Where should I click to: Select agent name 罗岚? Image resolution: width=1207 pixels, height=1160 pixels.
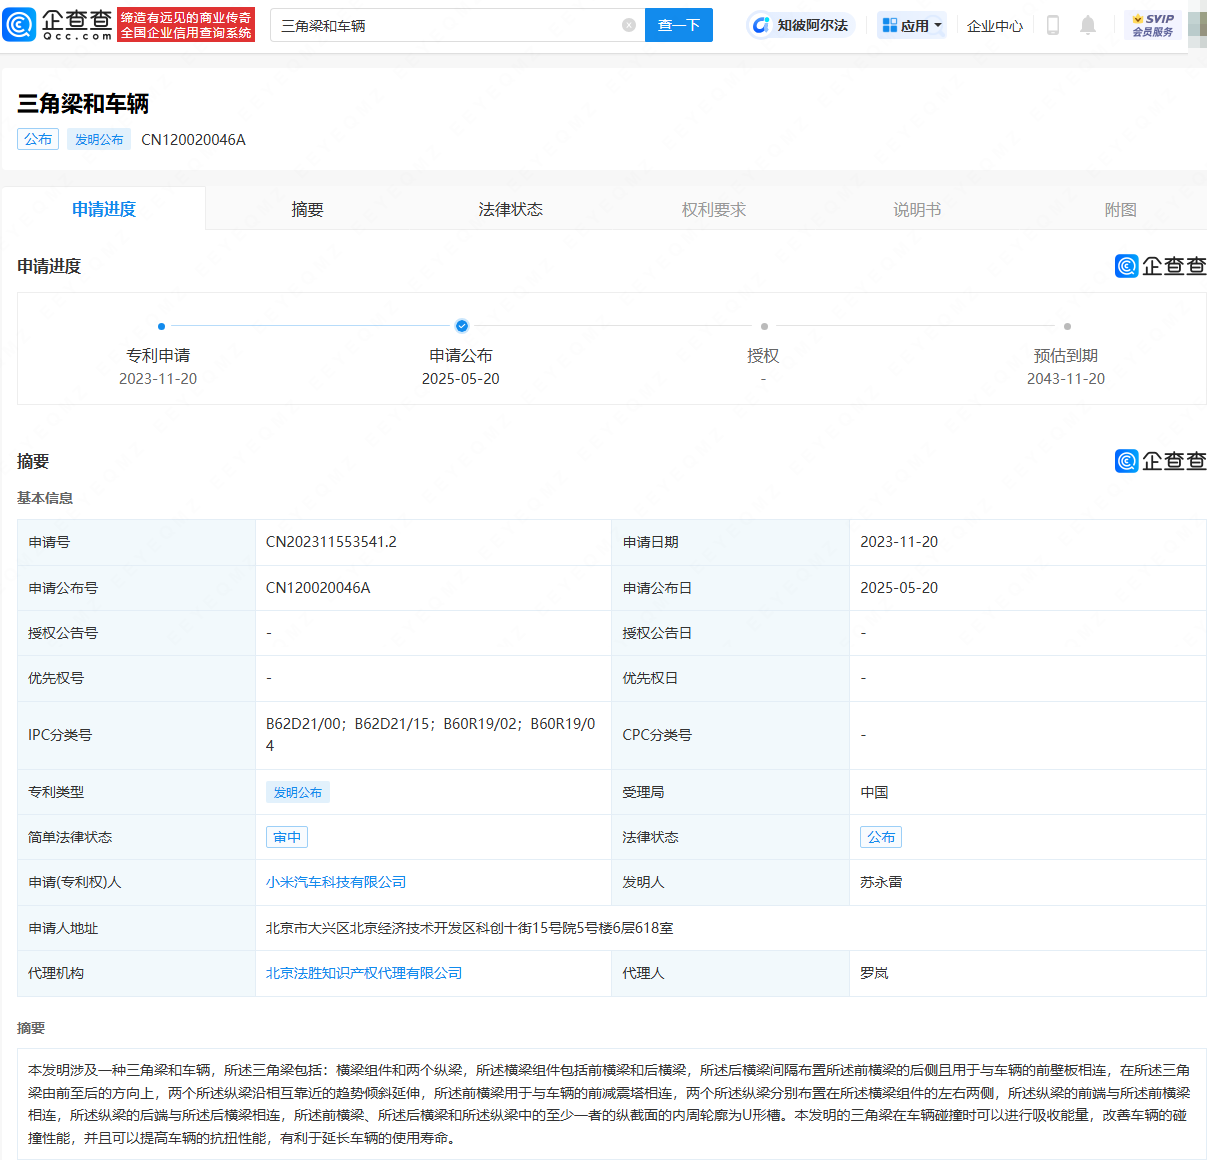874,973
